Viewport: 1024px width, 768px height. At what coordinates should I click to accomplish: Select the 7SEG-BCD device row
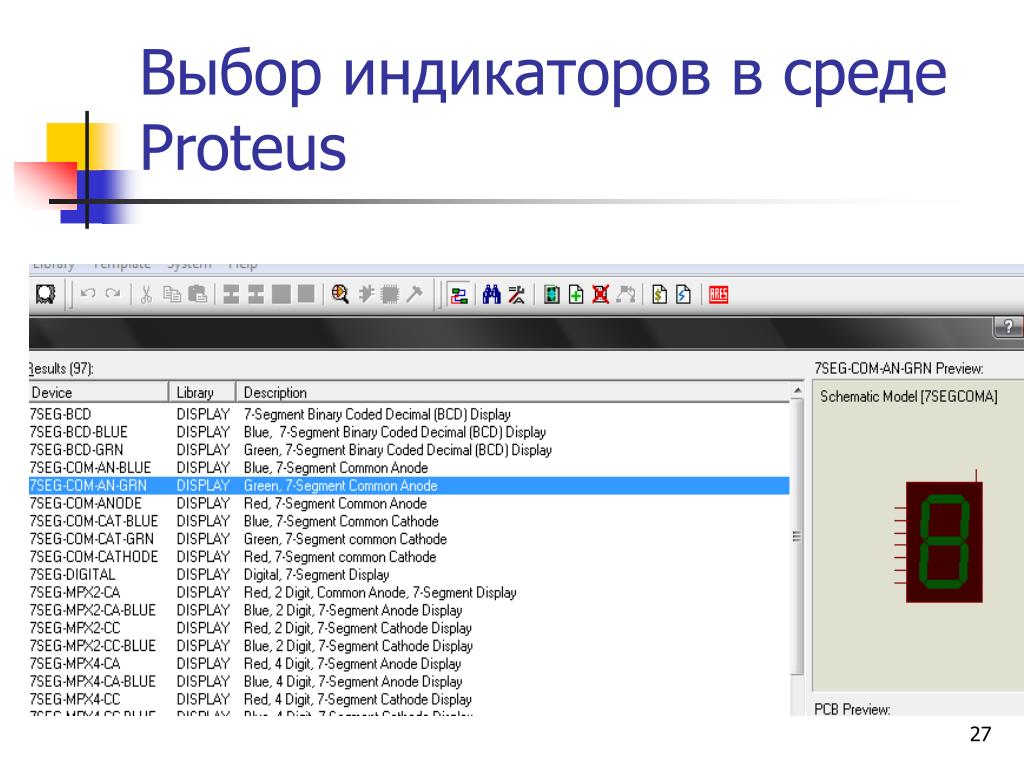coord(409,414)
